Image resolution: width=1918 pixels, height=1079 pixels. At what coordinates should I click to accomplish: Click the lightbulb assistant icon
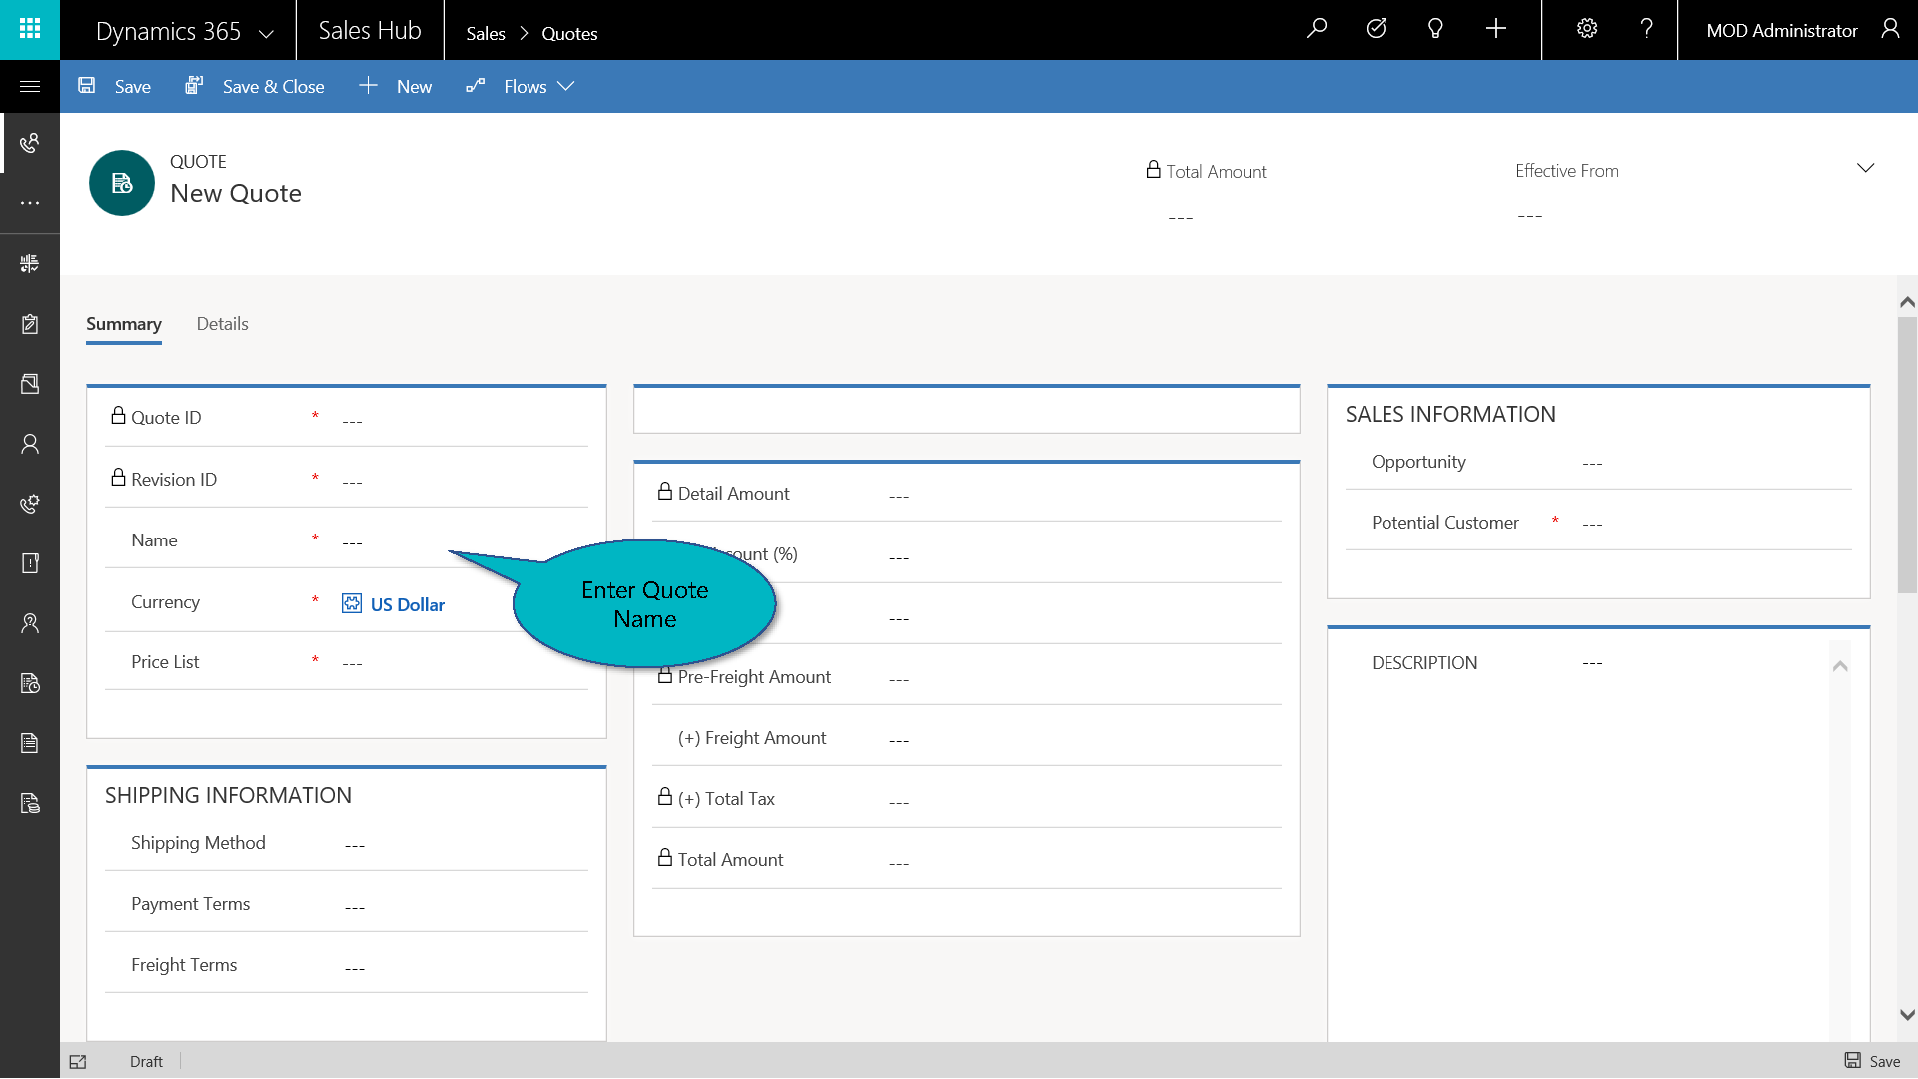1435,29
